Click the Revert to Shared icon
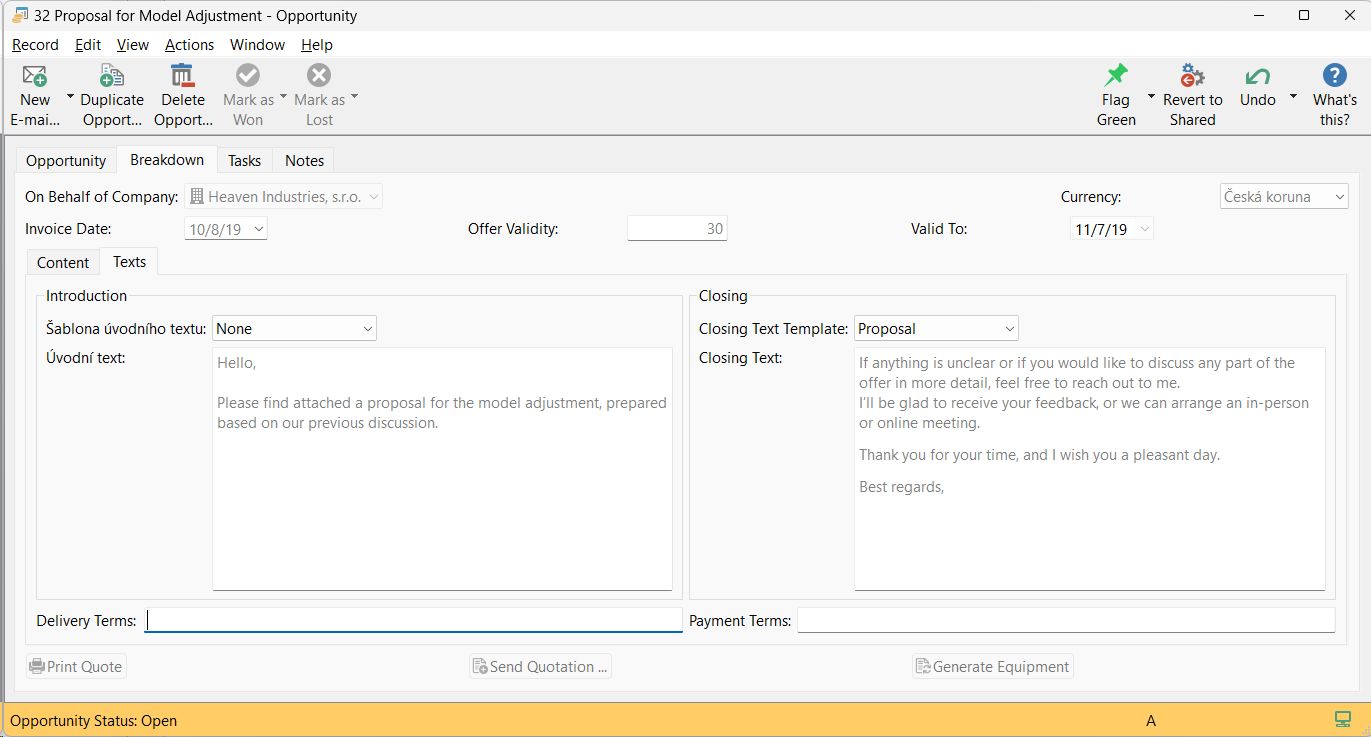The image size is (1371, 737). coord(1192,77)
